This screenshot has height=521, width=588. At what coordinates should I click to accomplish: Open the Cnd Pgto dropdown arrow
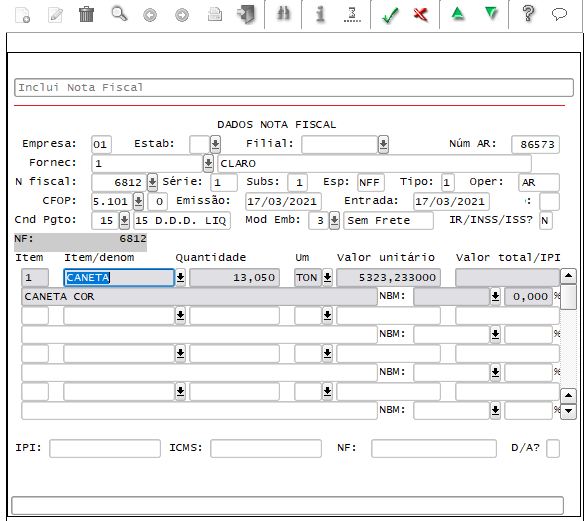[x=124, y=221]
